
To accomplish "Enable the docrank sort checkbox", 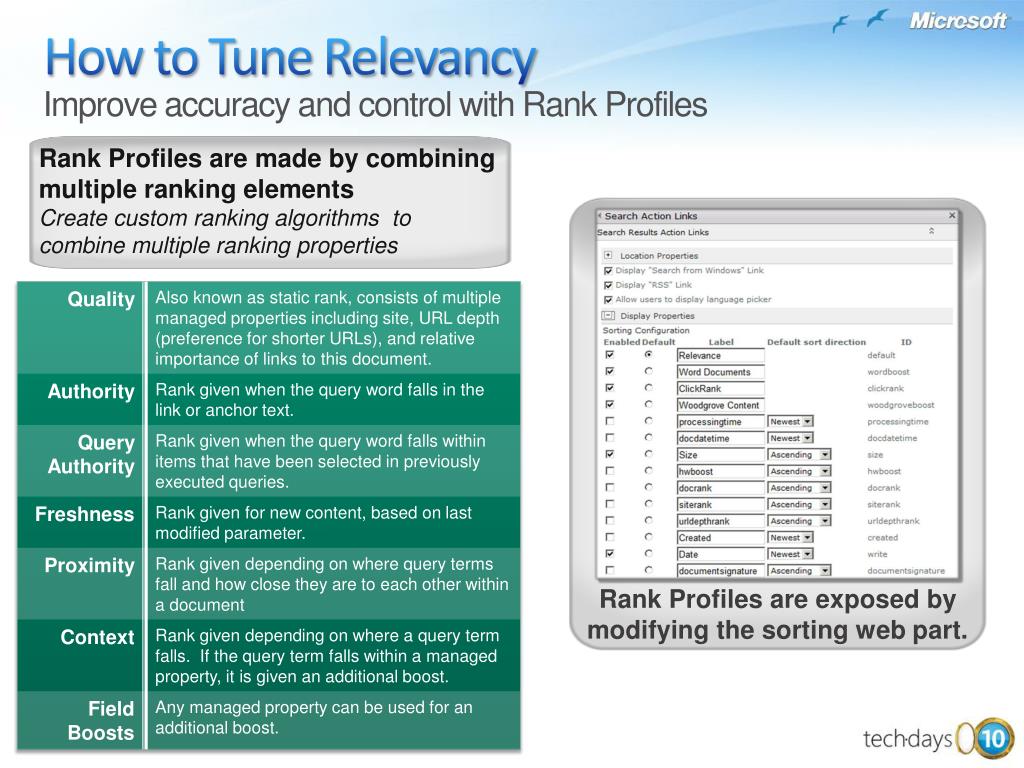I will [610, 487].
